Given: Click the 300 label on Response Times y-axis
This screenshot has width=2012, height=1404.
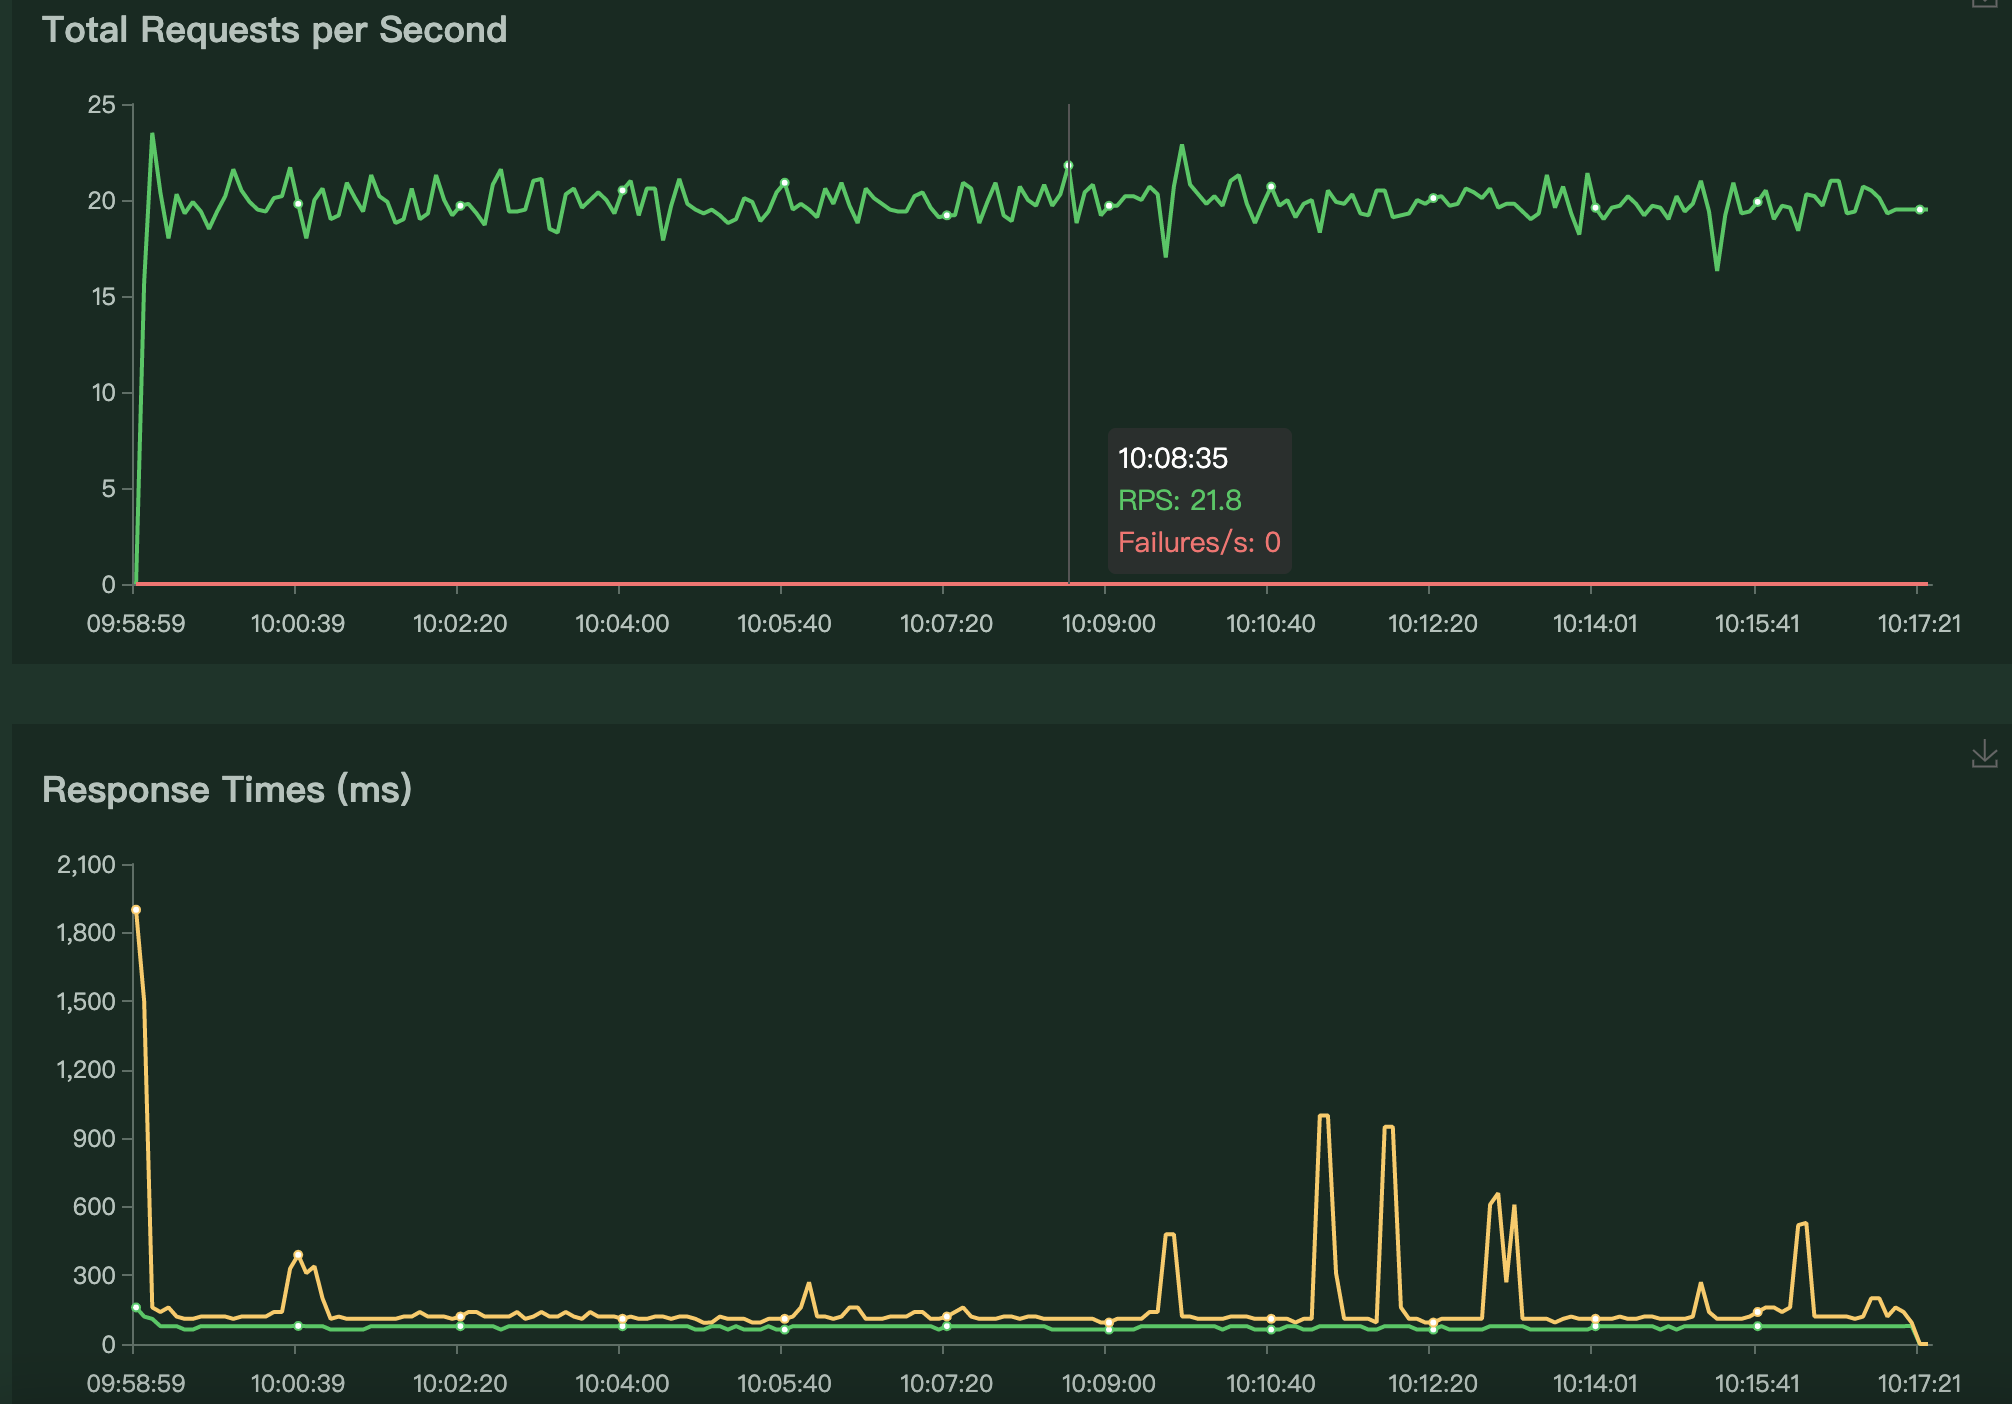Looking at the screenshot, I should click(95, 1276).
